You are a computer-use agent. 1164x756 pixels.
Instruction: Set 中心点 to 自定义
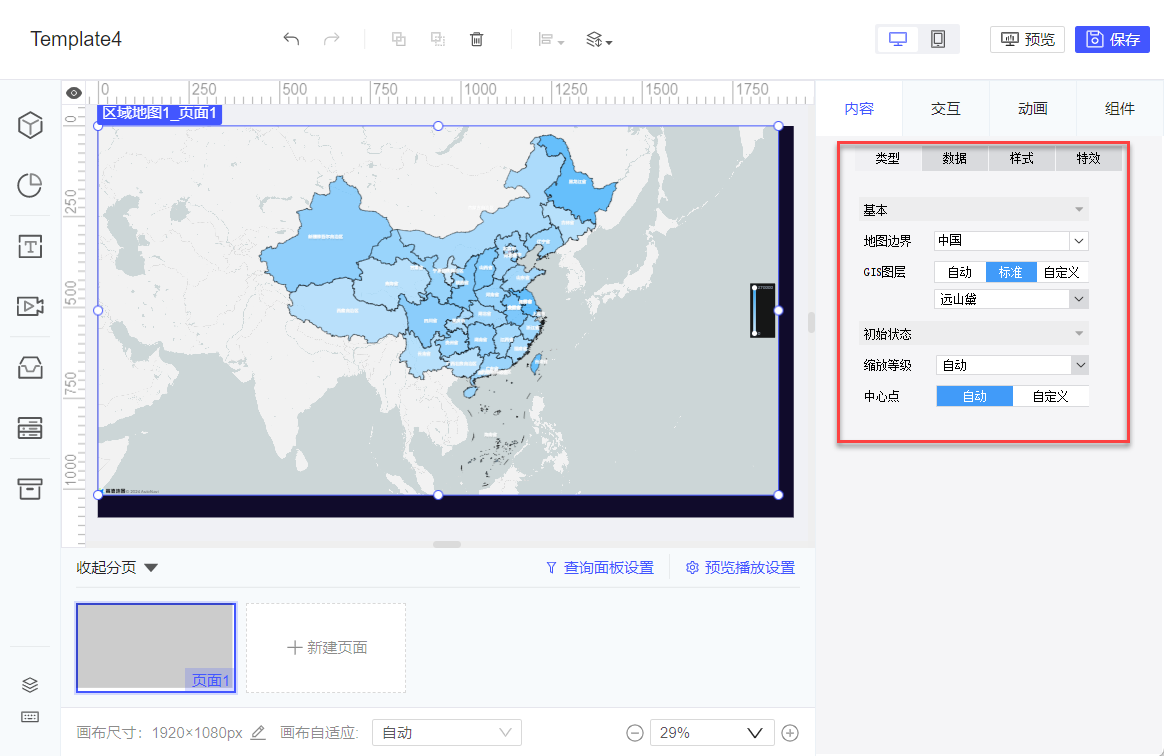tap(1050, 397)
